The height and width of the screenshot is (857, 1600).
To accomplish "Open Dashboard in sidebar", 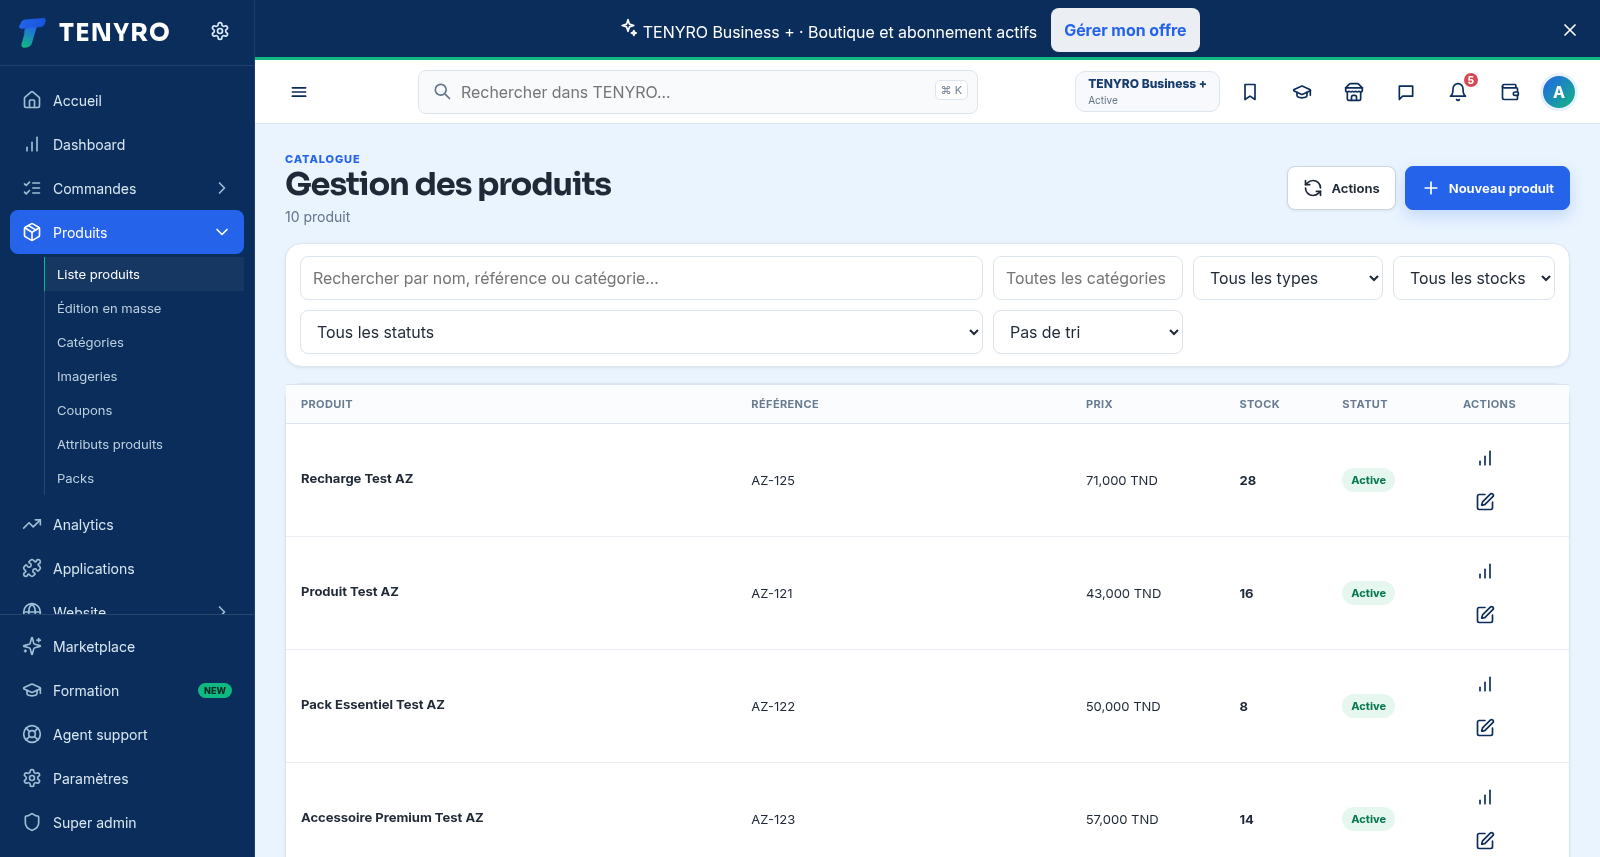I will [127, 144].
